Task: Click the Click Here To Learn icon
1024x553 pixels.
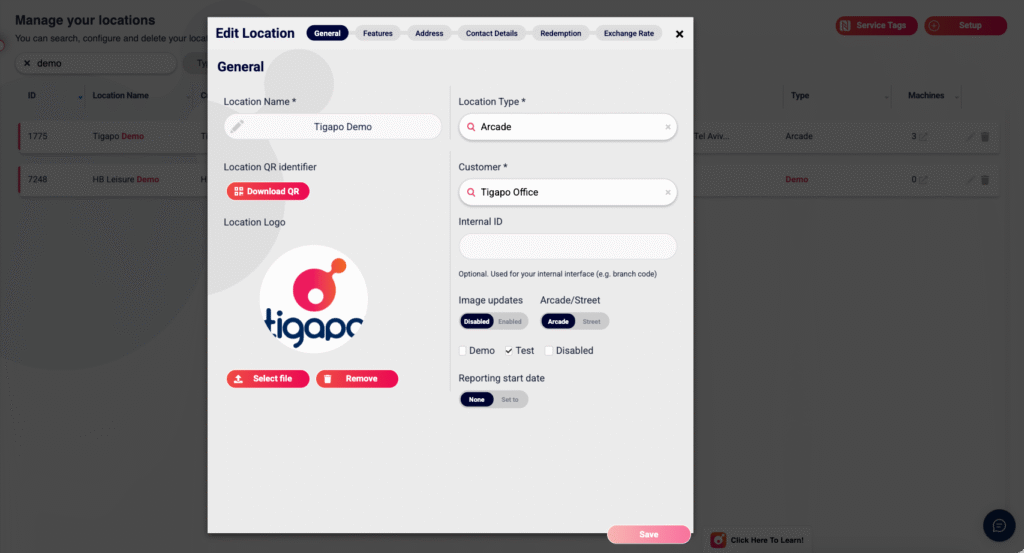Action: [718, 540]
